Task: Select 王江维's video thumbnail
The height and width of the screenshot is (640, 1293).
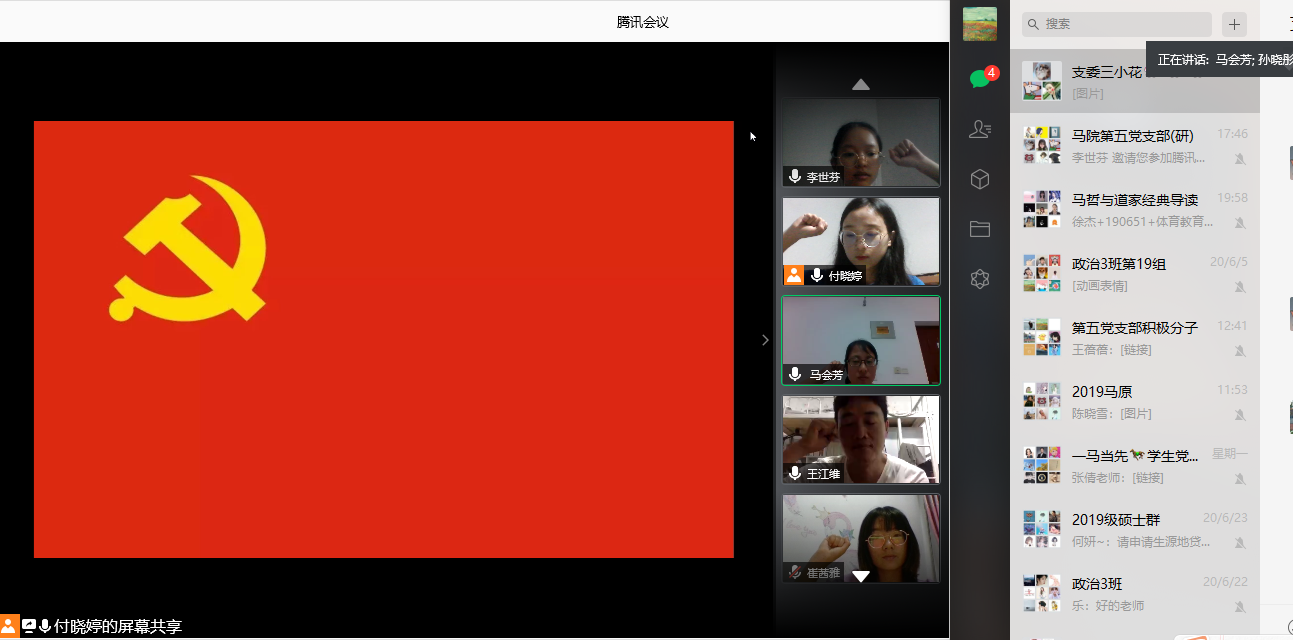Action: (861, 439)
